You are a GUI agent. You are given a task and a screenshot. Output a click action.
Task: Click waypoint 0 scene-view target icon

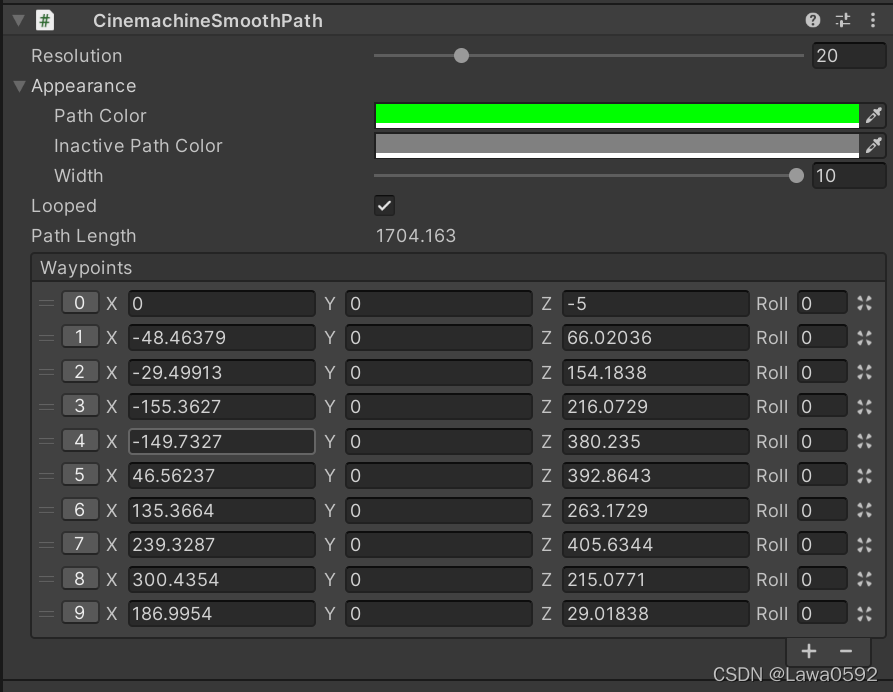pyautogui.click(x=865, y=304)
